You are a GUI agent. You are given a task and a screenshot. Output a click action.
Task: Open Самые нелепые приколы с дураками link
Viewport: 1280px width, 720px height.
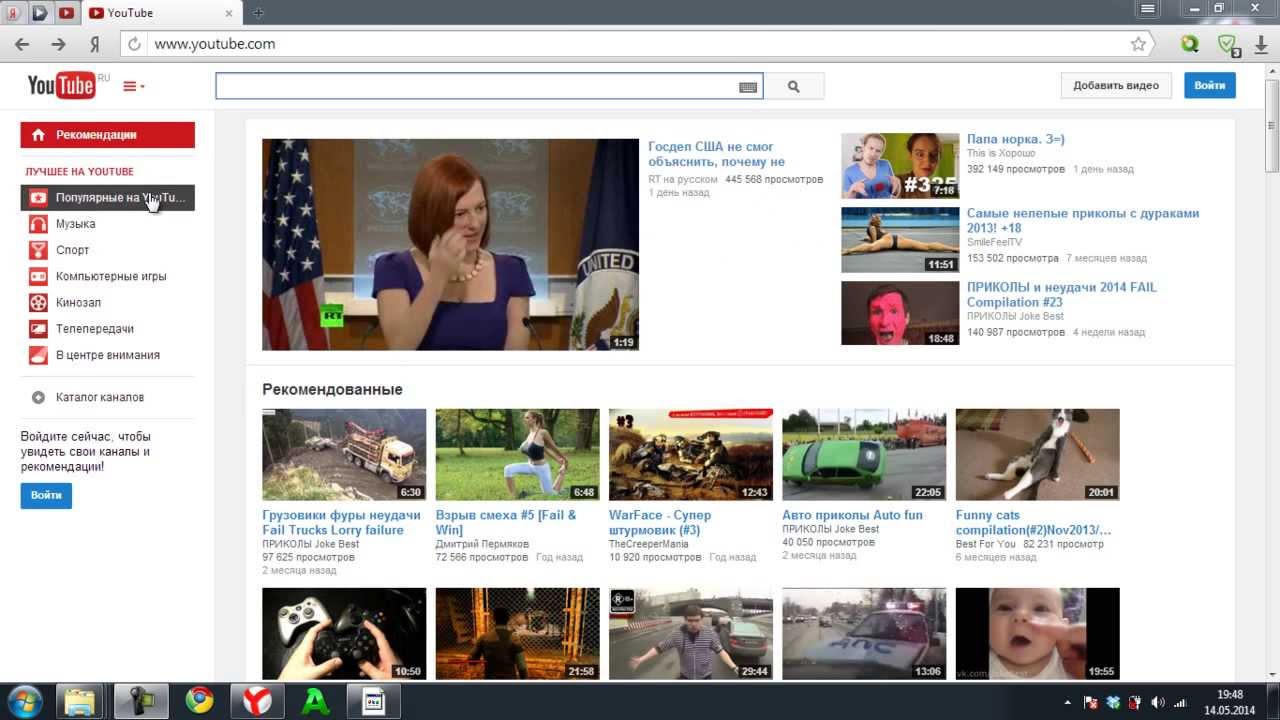coord(1083,220)
